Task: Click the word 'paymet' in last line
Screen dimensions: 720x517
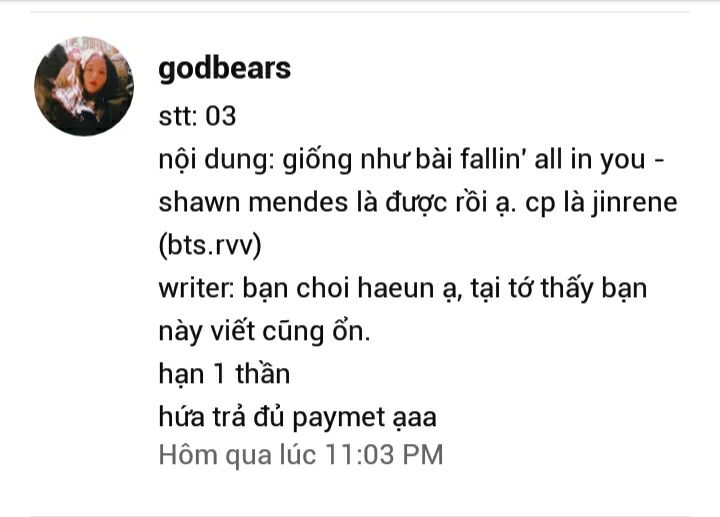Action: 338,418
